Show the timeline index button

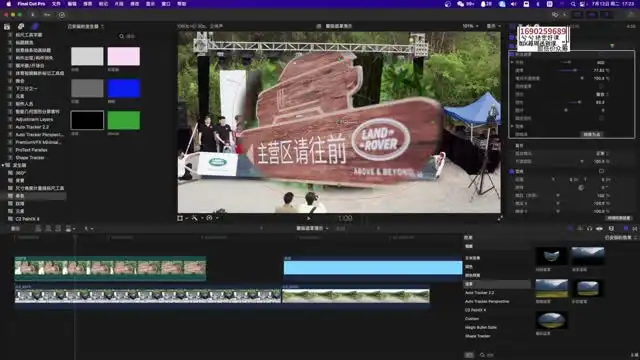[x=16, y=229]
